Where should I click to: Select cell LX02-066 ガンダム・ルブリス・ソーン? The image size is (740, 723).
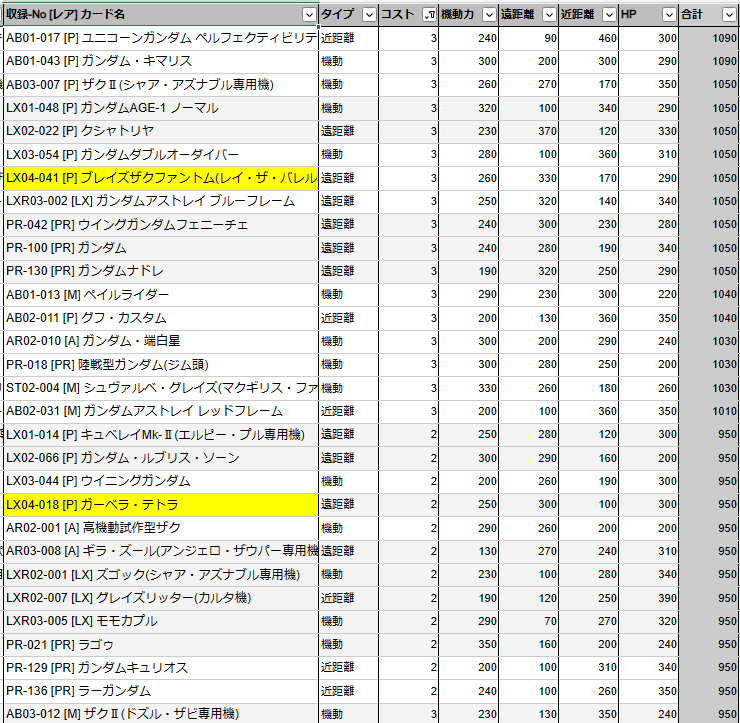[160, 458]
